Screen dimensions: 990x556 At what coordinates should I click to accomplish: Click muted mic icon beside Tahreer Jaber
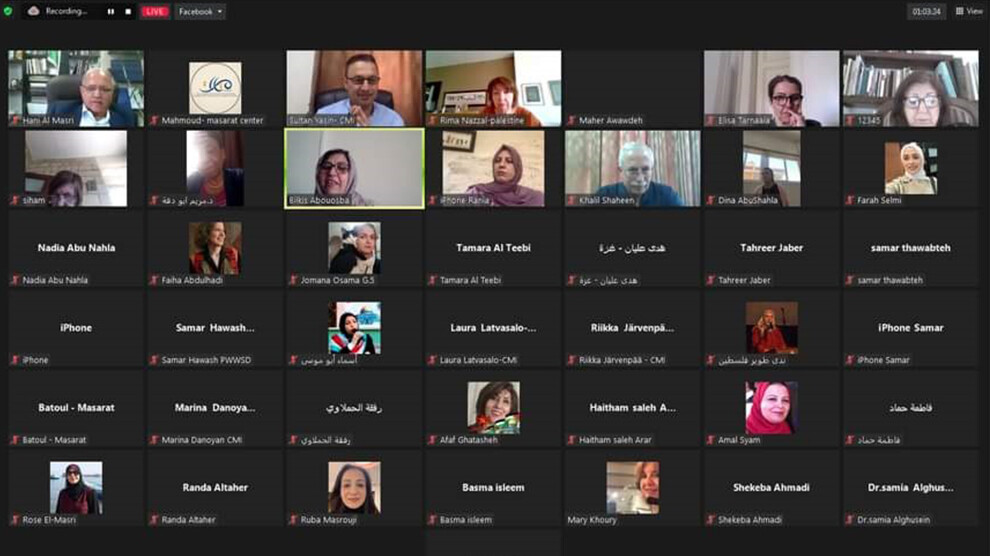tap(711, 280)
